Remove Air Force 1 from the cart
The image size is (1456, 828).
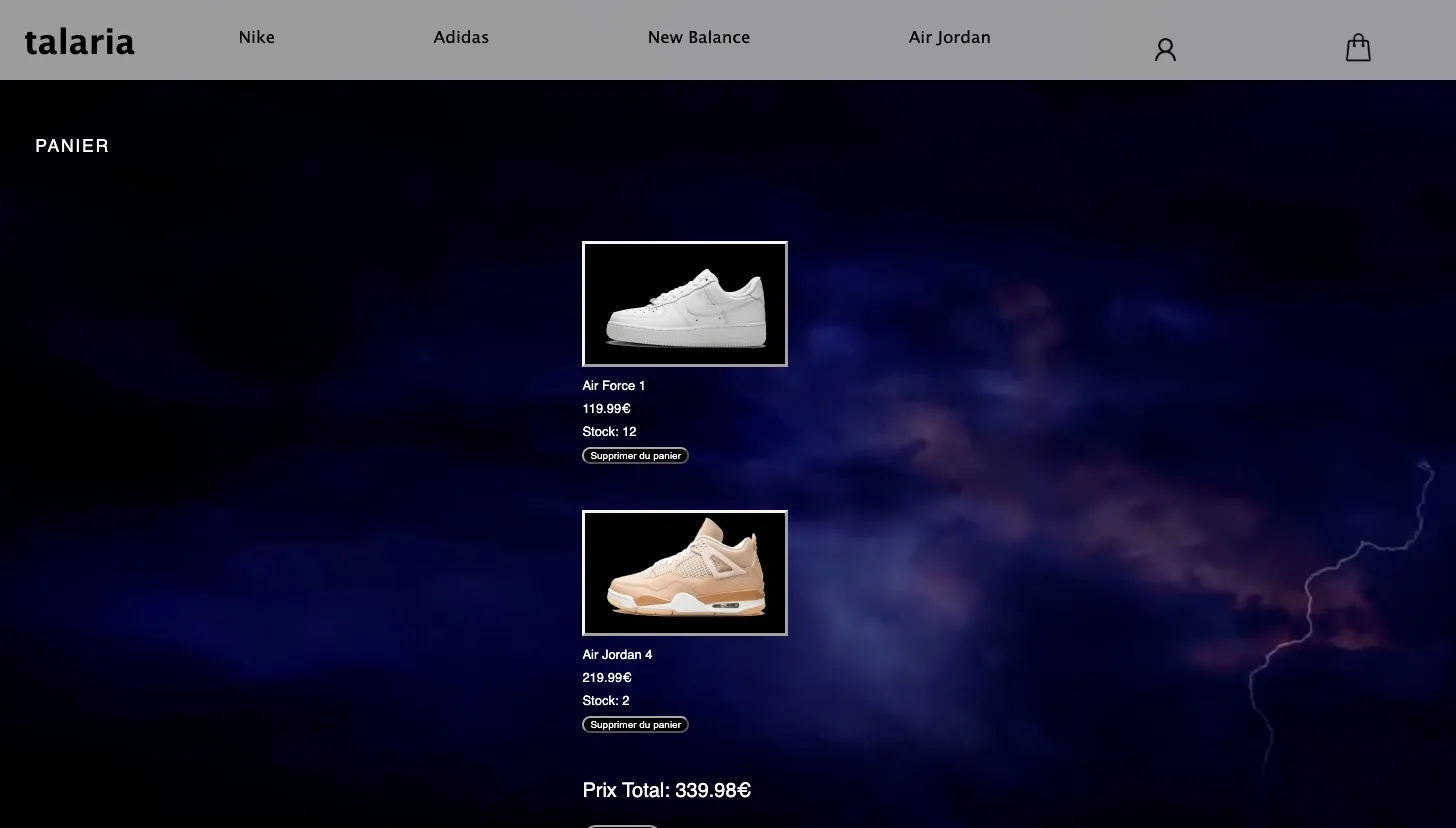pos(635,456)
